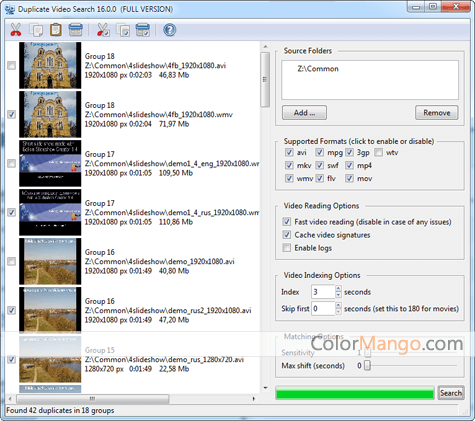Toggle the mp4 format checkbox
This screenshot has width=475, height=421.
pyautogui.click(x=349, y=165)
